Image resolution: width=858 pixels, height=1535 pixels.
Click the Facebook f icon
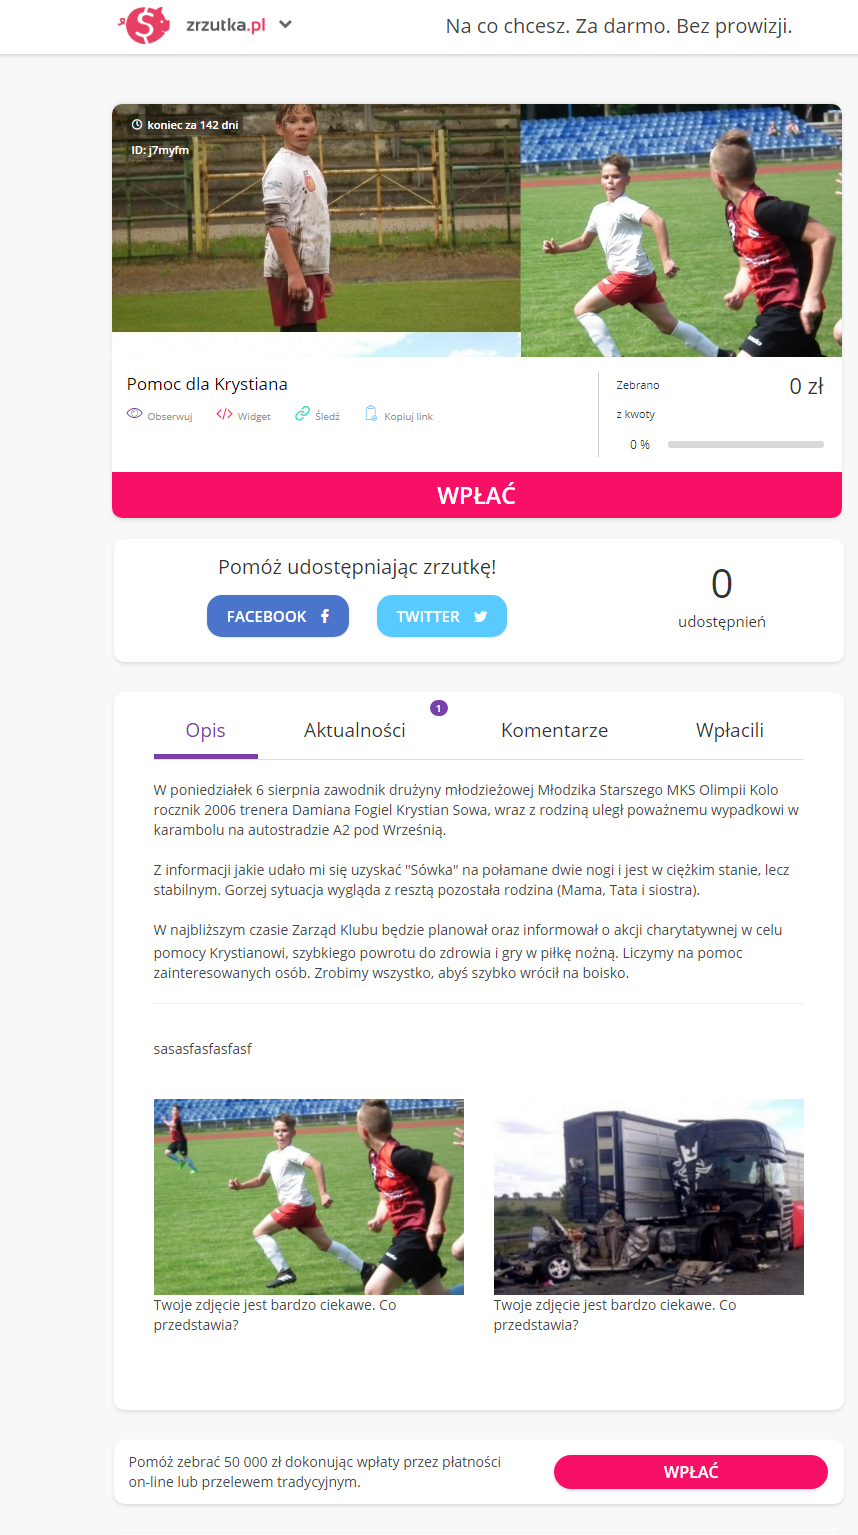pos(325,617)
